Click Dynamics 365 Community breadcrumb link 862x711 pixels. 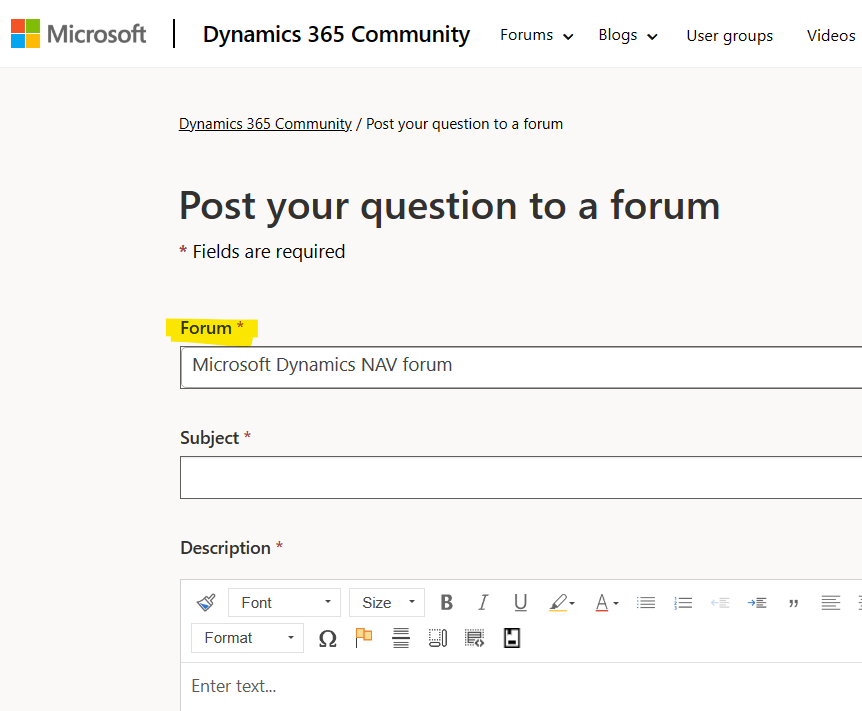pos(265,124)
